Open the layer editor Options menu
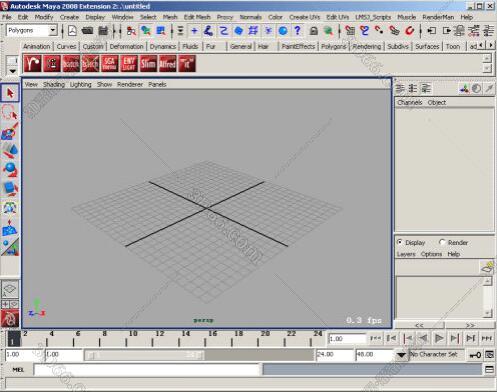 coord(431,254)
